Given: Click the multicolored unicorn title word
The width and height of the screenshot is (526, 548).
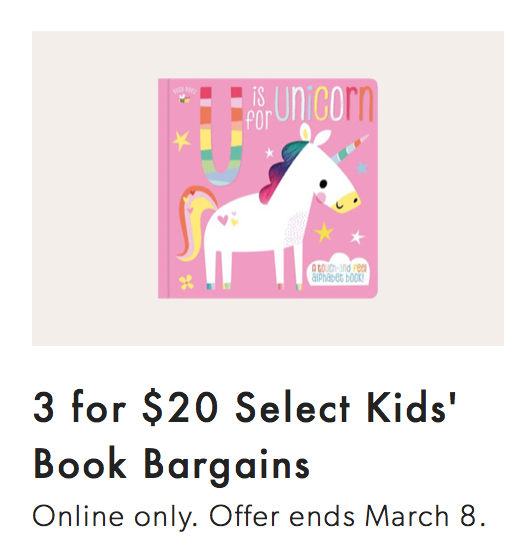Looking at the screenshot, I should click(324, 104).
